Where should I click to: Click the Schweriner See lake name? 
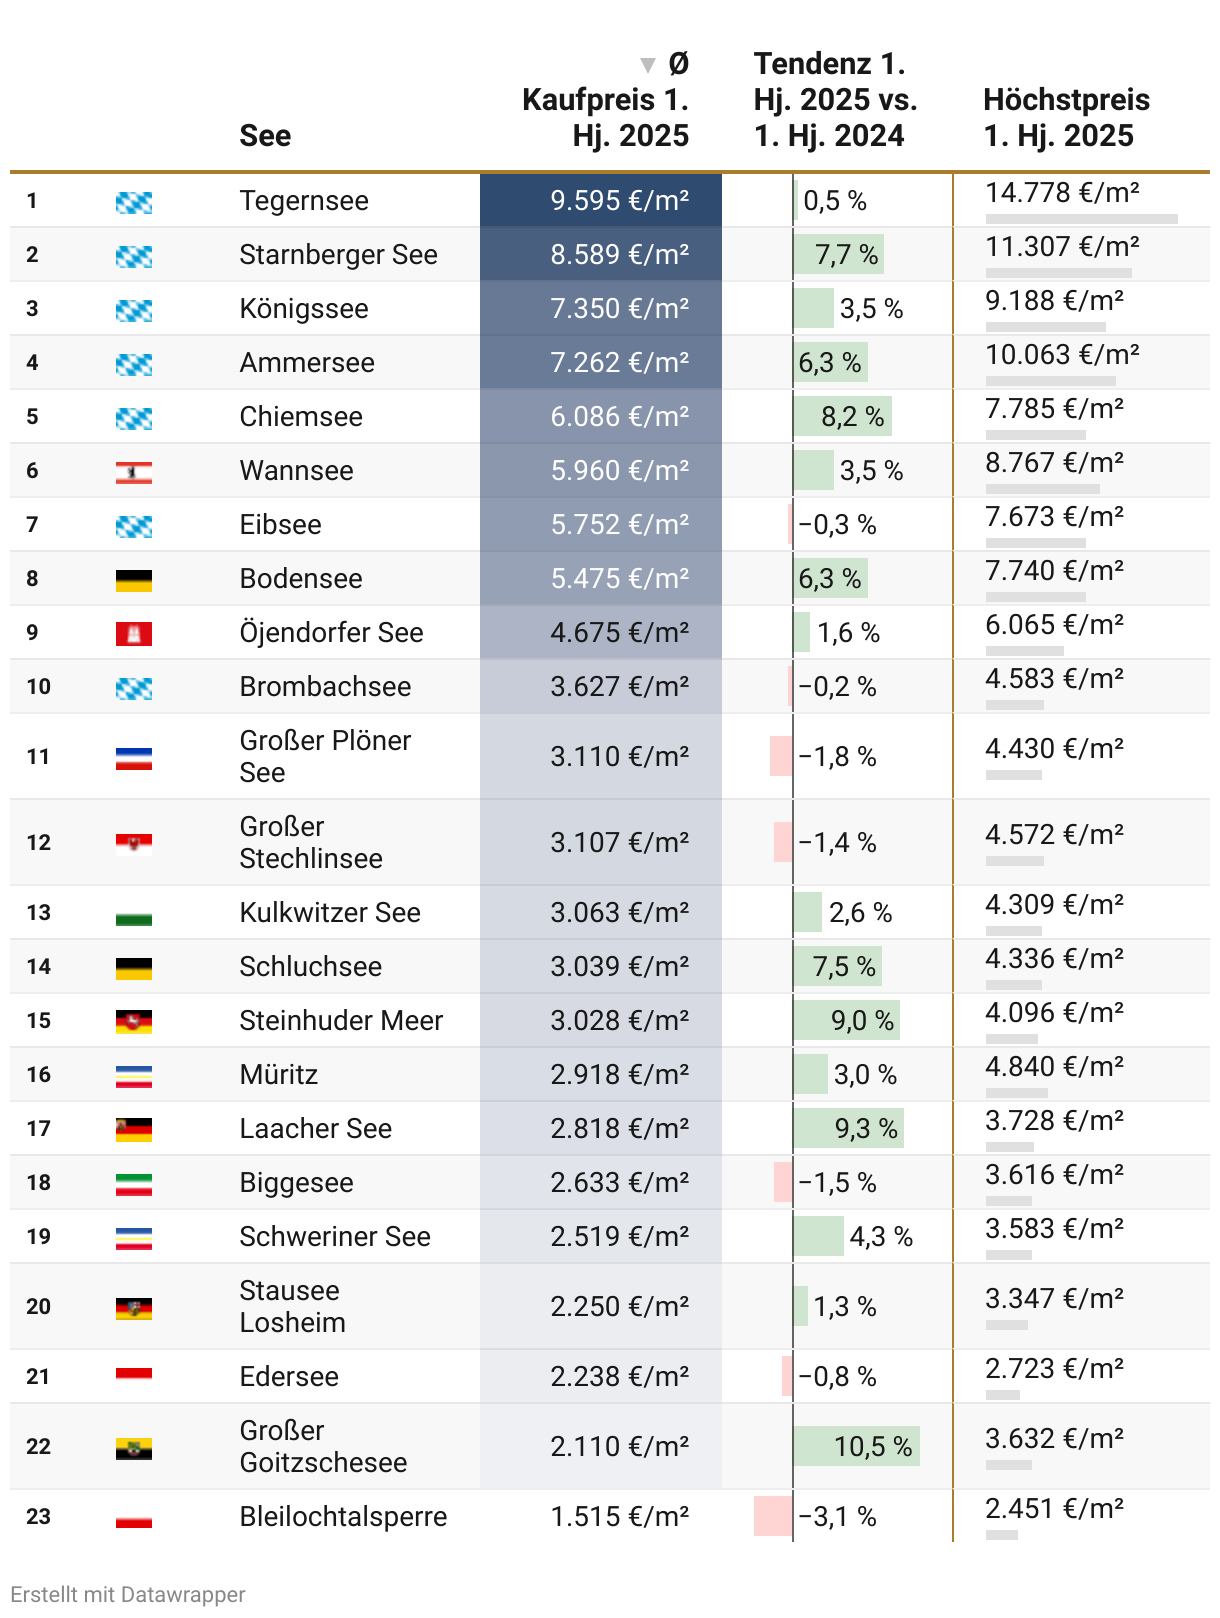coord(335,1237)
